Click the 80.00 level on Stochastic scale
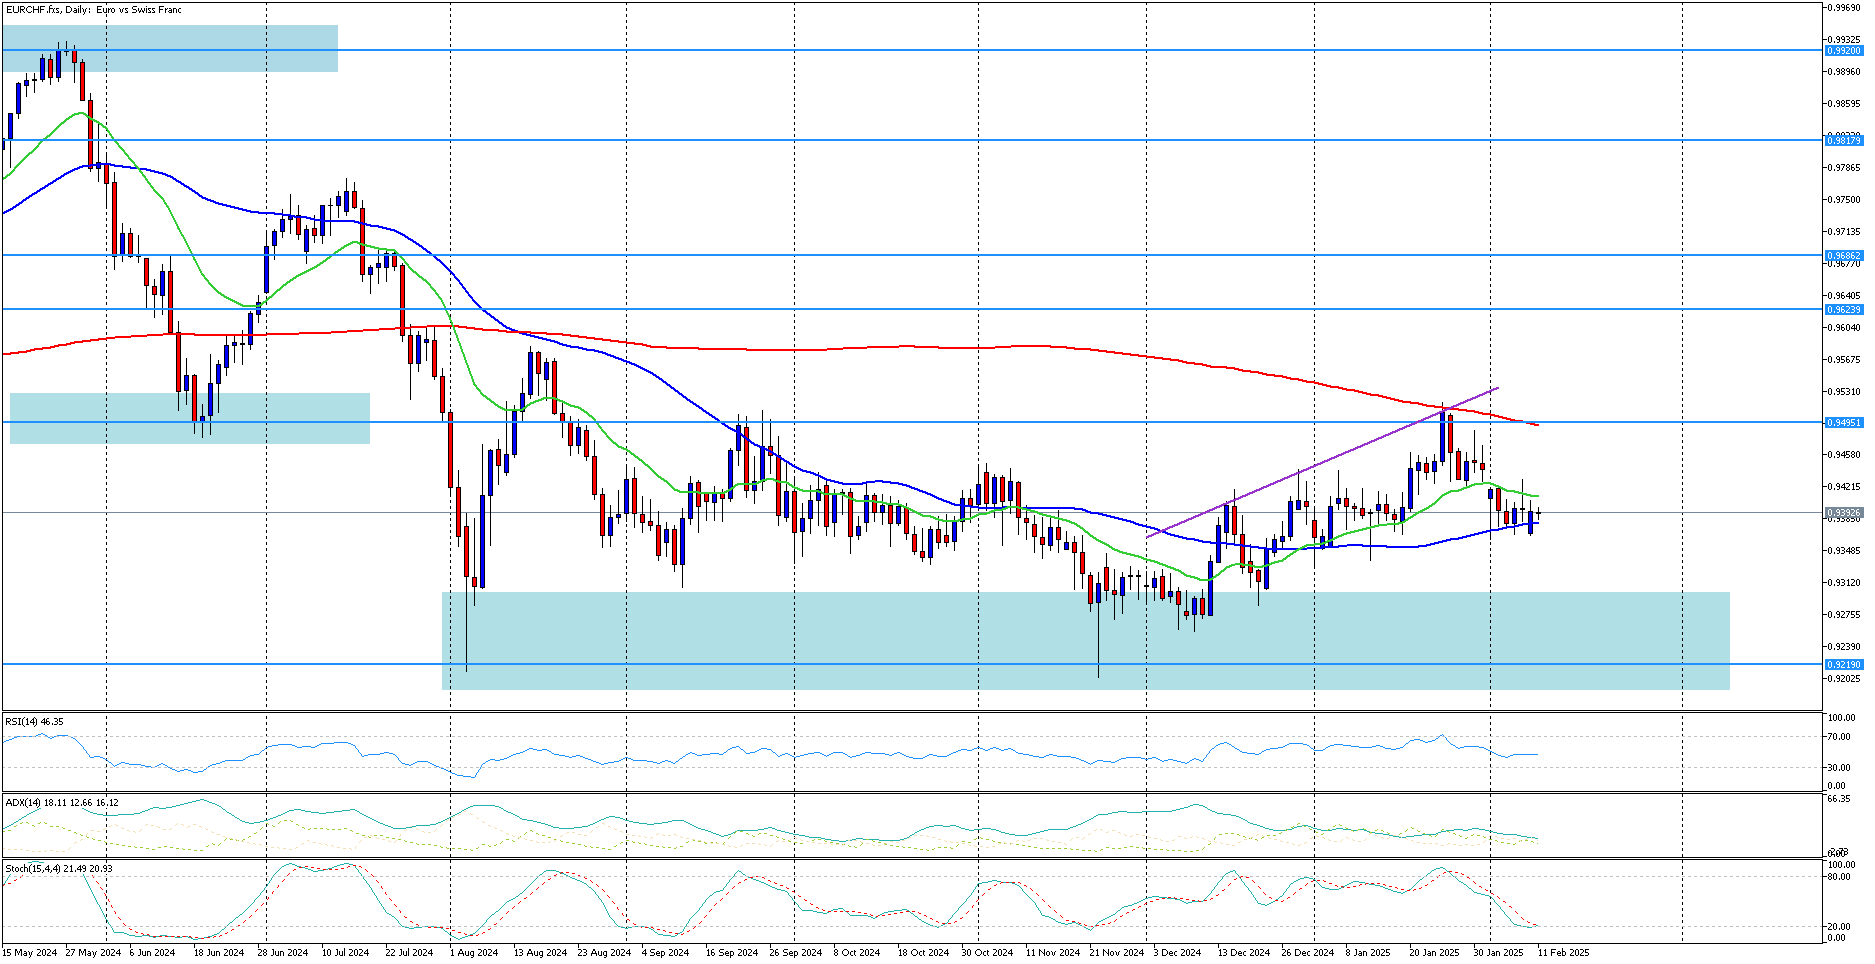1875x964 pixels. coord(1838,877)
